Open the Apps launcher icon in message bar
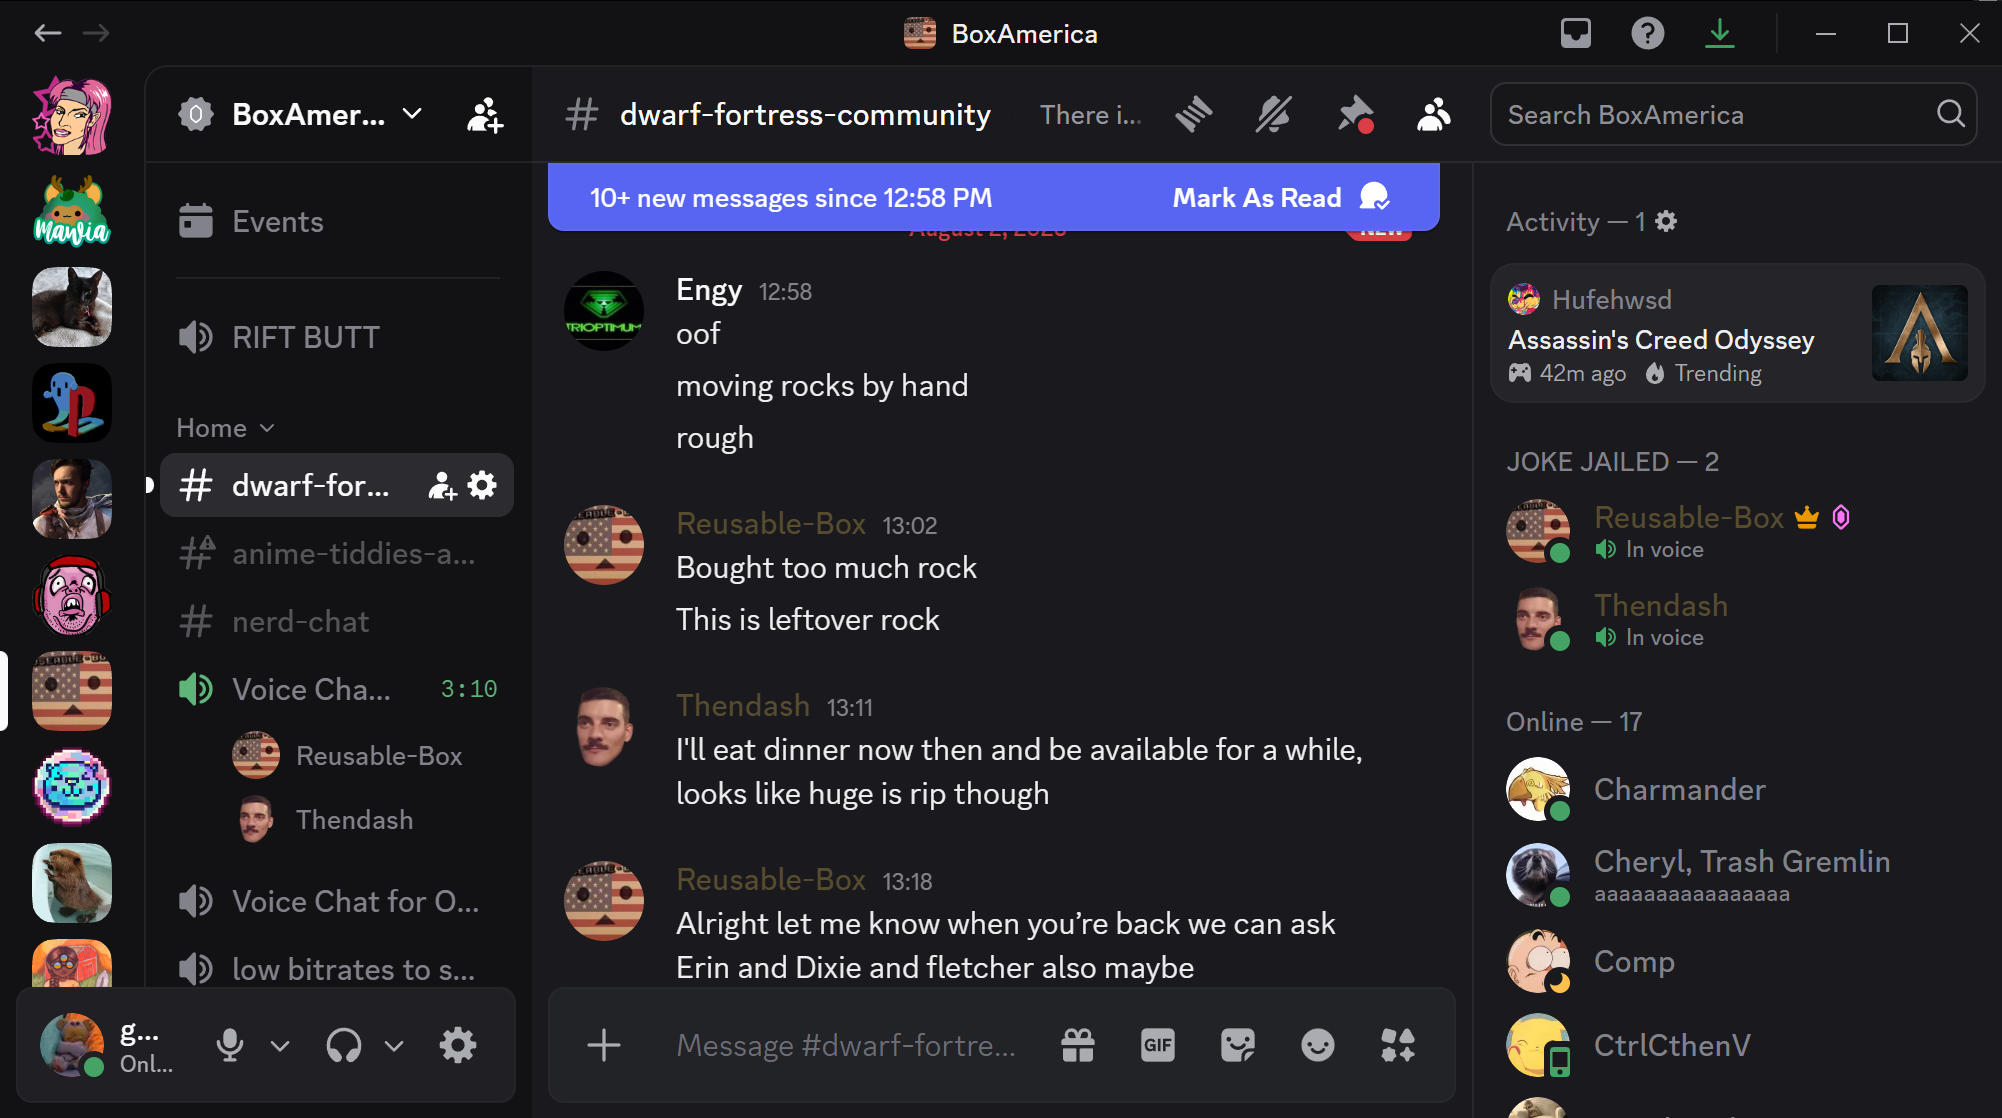 (1398, 1045)
